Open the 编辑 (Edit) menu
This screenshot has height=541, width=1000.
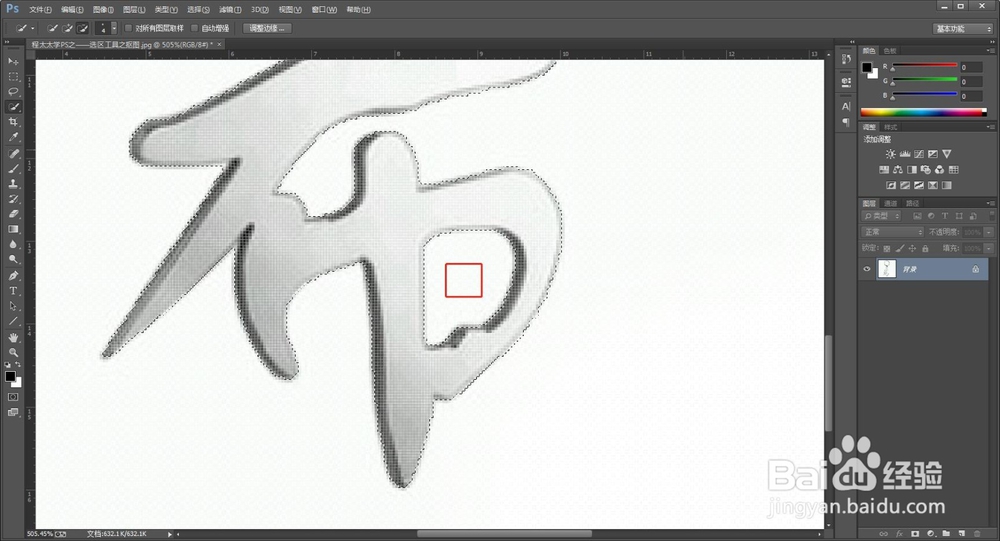click(x=72, y=10)
